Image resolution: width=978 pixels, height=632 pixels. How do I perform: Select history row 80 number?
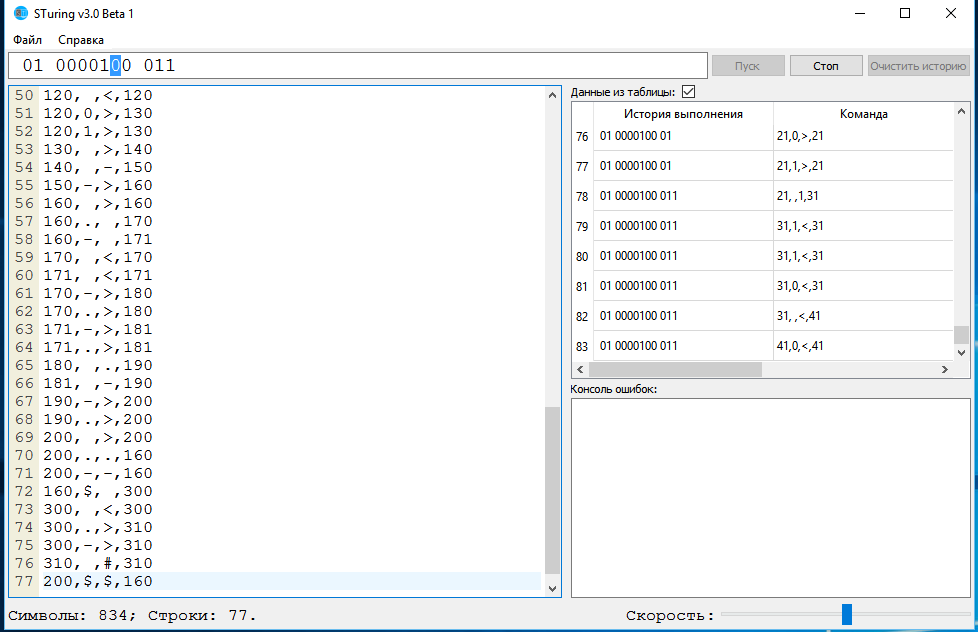[582, 256]
